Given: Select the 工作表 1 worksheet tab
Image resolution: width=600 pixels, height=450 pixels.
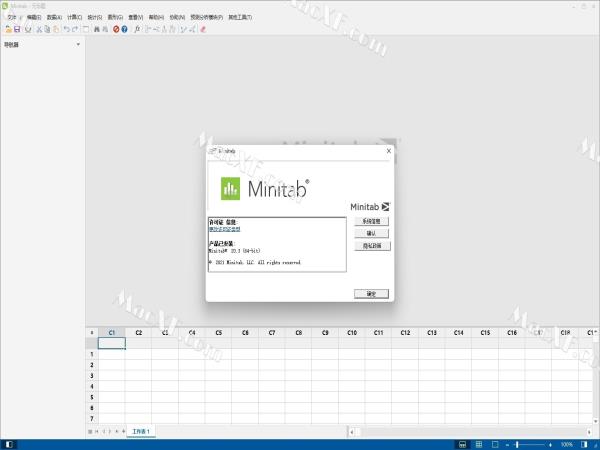Looking at the screenshot, I should click(x=141, y=431).
